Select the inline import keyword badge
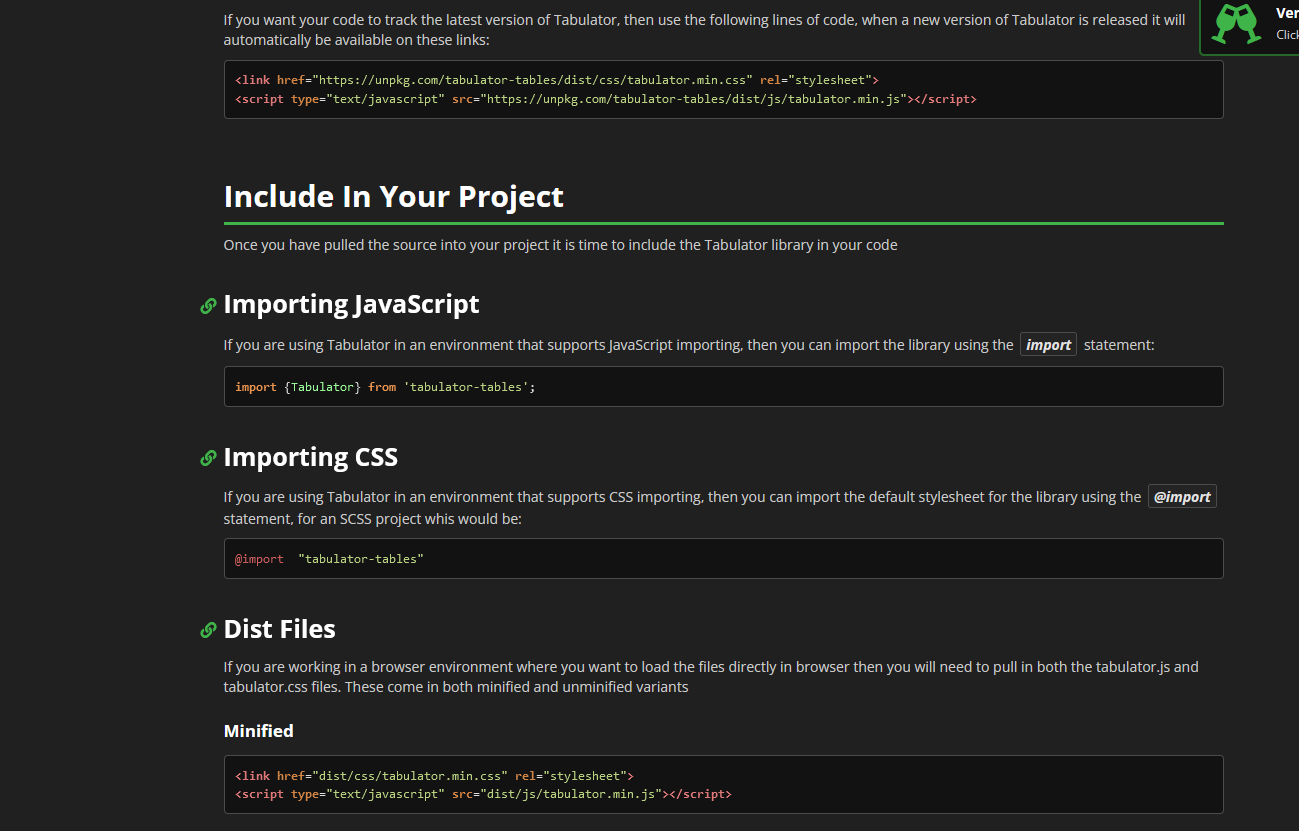The height and width of the screenshot is (831, 1299). point(1048,344)
